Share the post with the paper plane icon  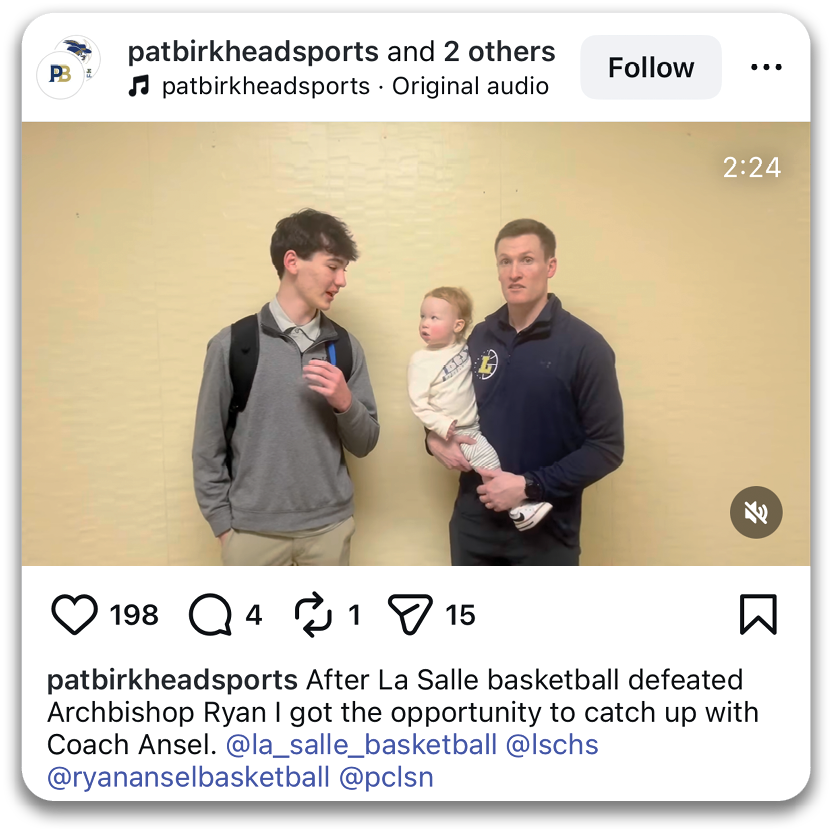410,614
